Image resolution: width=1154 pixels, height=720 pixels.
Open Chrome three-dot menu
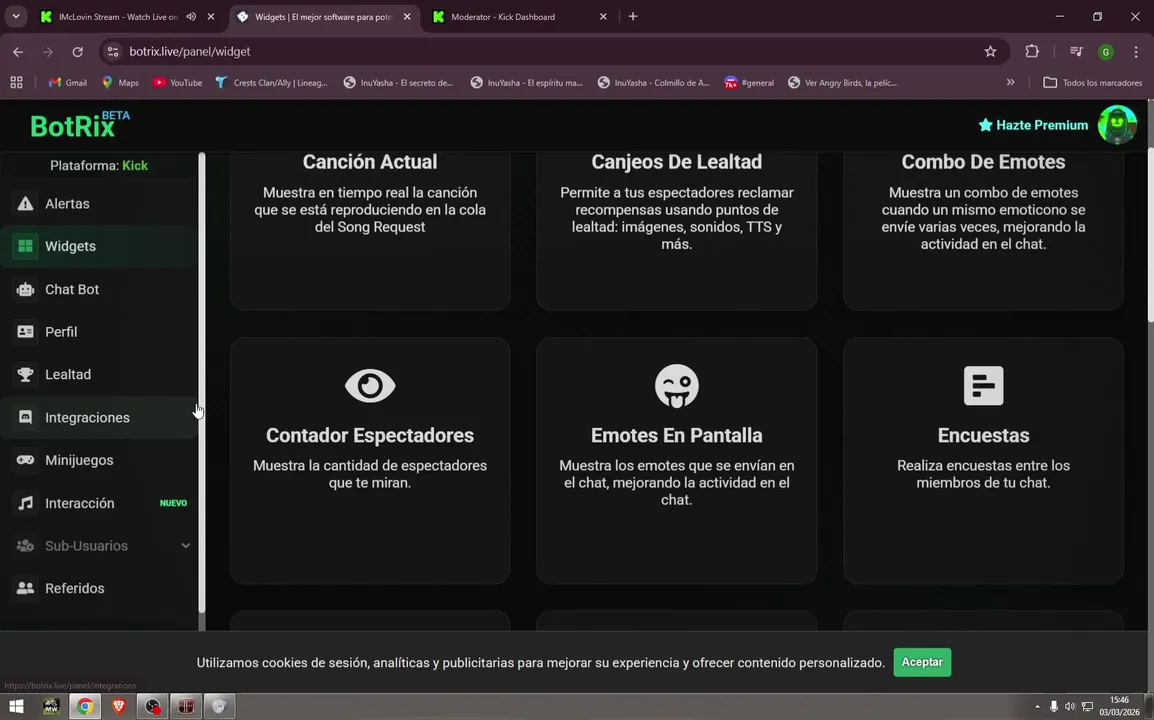(x=1136, y=52)
